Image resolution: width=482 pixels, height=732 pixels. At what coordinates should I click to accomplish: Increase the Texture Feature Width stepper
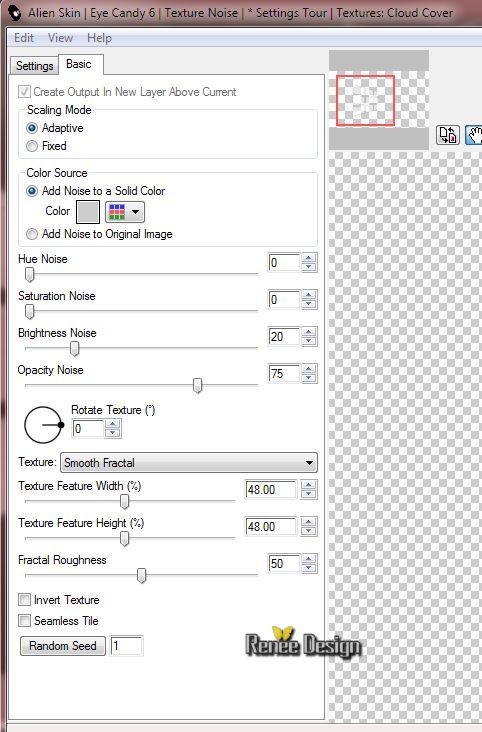click(x=308, y=485)
